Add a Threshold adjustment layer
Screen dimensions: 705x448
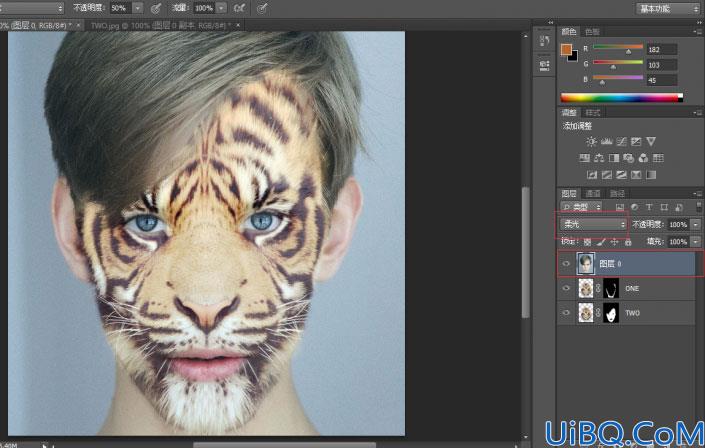pyautogui.click(x=621, y=175)
